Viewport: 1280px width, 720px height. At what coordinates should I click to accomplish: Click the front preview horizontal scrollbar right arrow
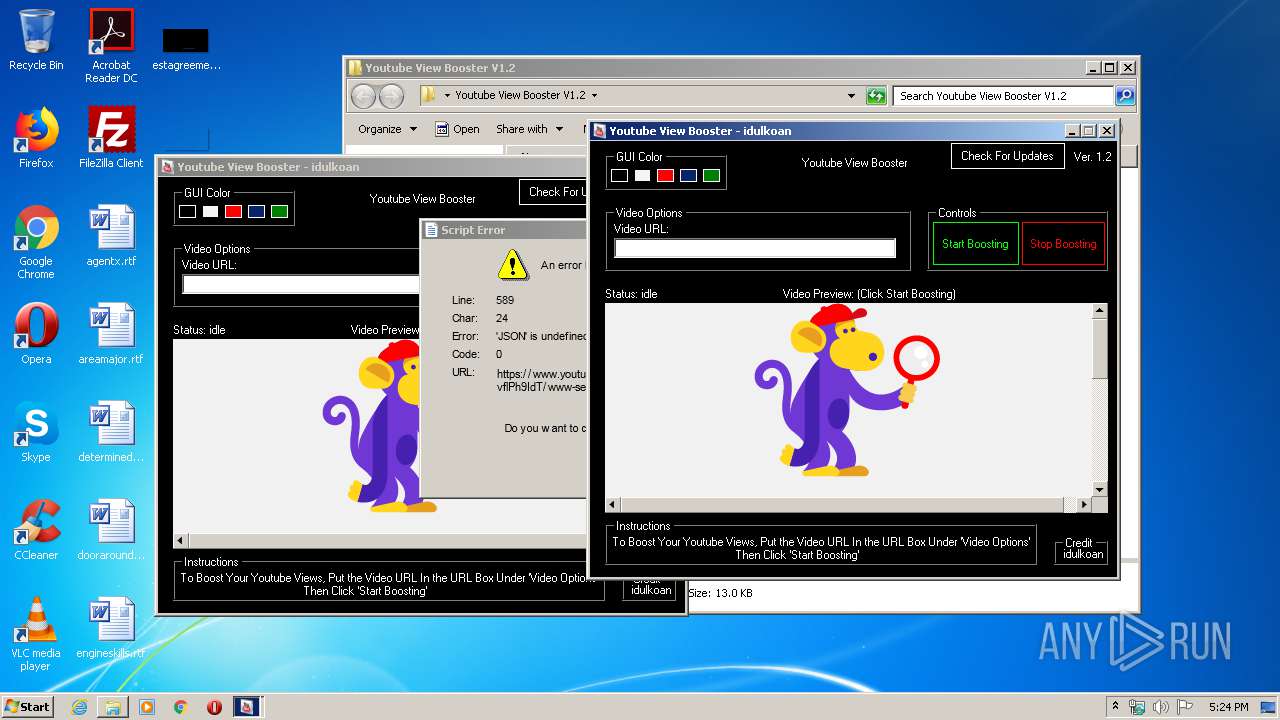click(x=1083, y=504)
